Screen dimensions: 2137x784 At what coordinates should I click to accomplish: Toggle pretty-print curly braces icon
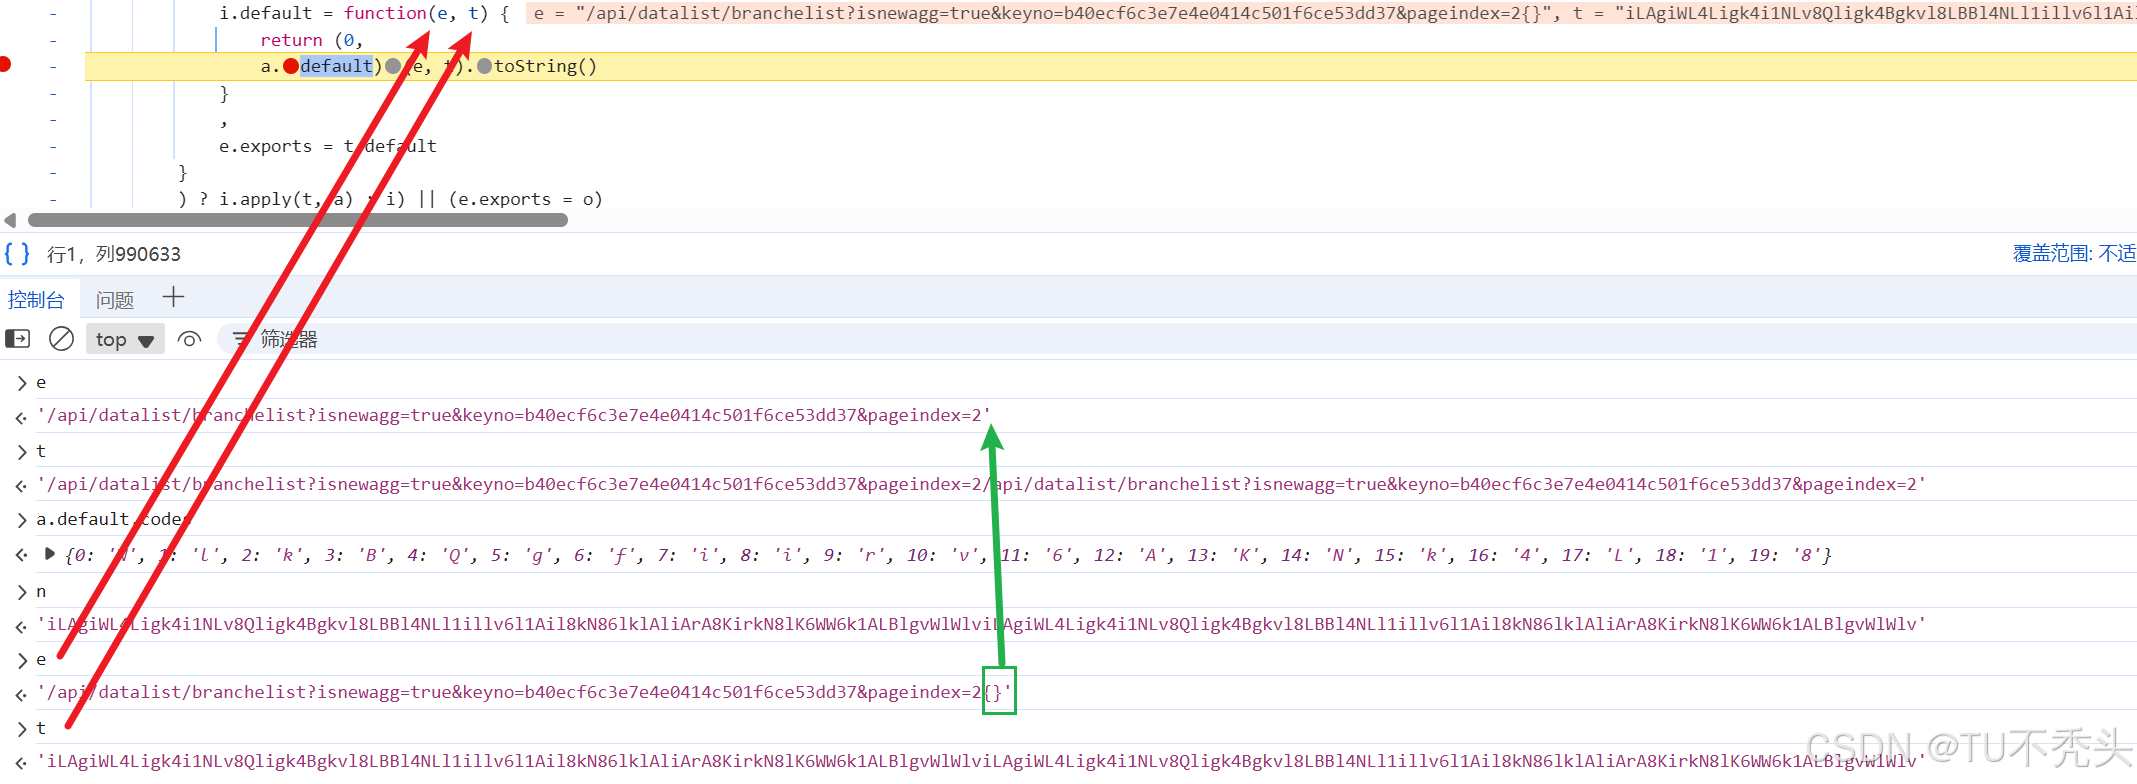(17, 254)
